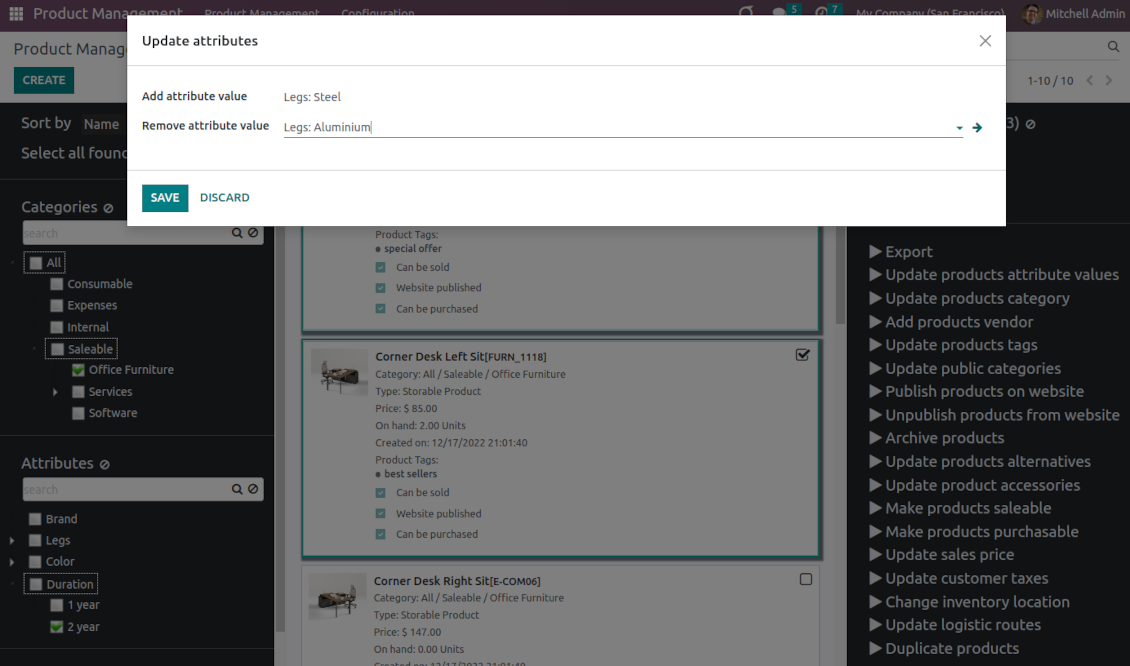The height and width of the screenshot is (666, 1130).
Task: Save the attribute update
Action: 165,197
